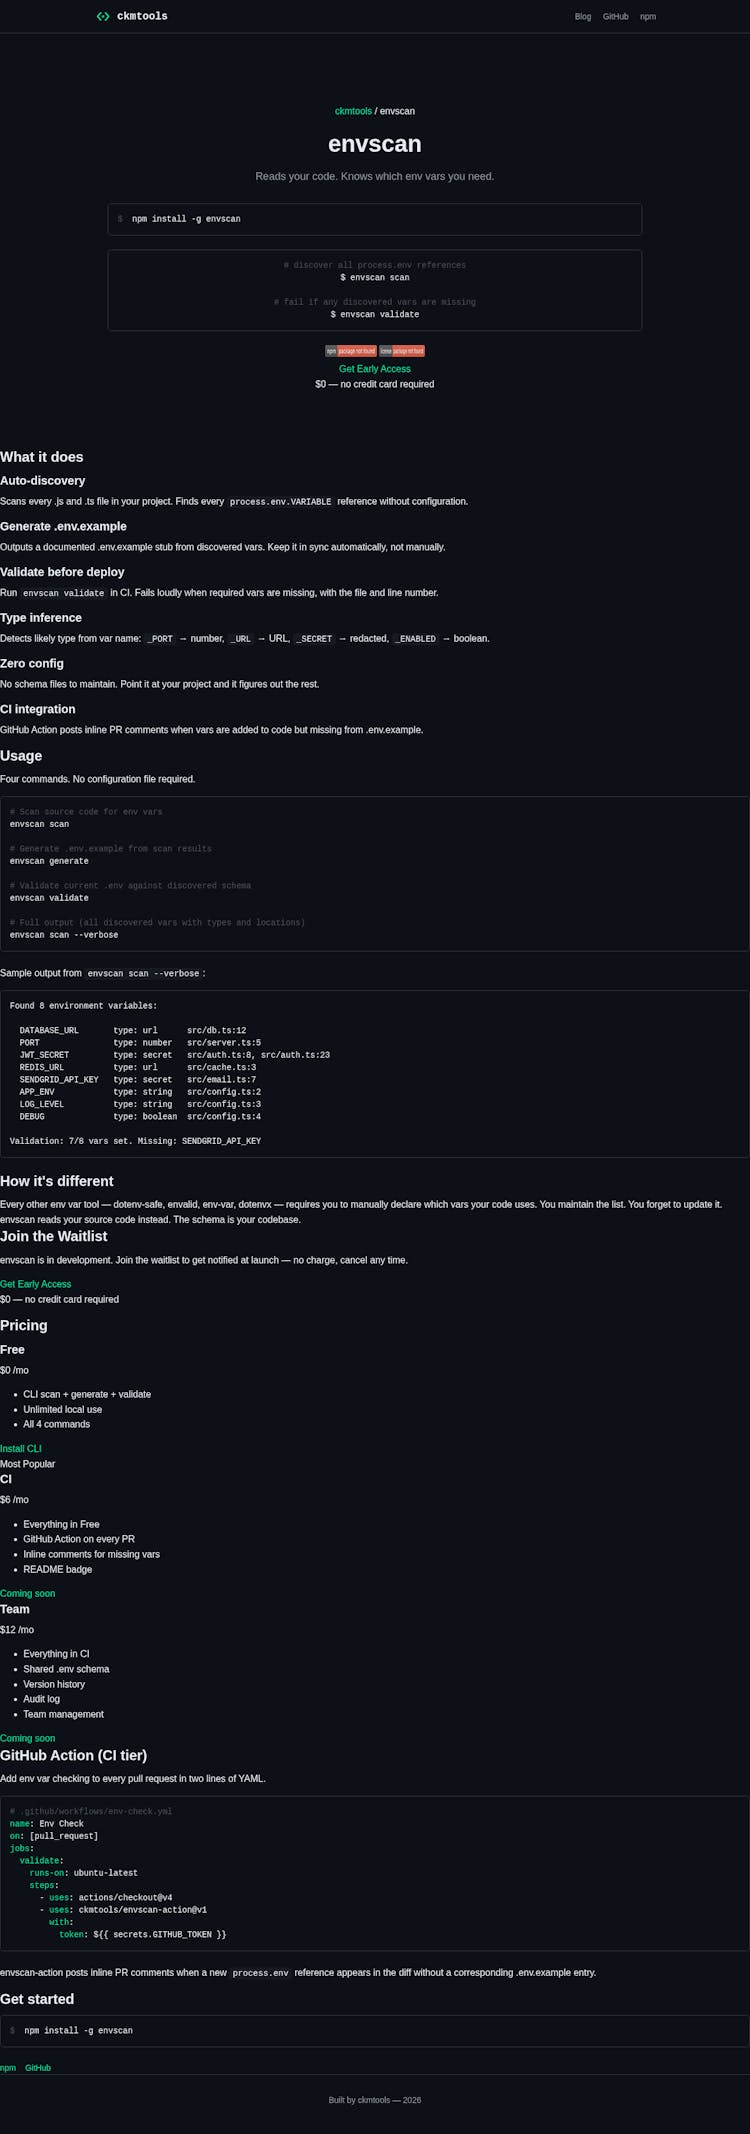Screen dimensions: 750x2134
Task: Open the GitHub link above the footer
Action: pos(38,2067)
